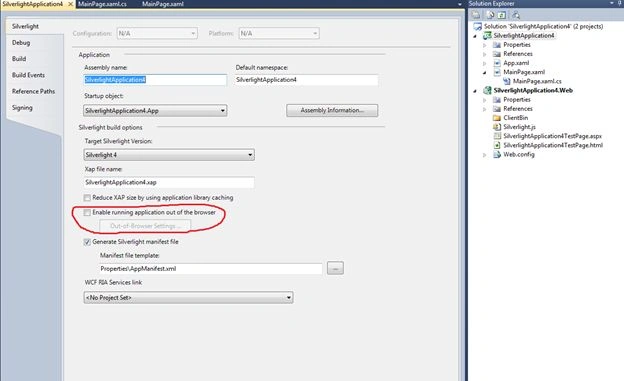Open the WCF RIA Services link dropdown

[289, 297]
